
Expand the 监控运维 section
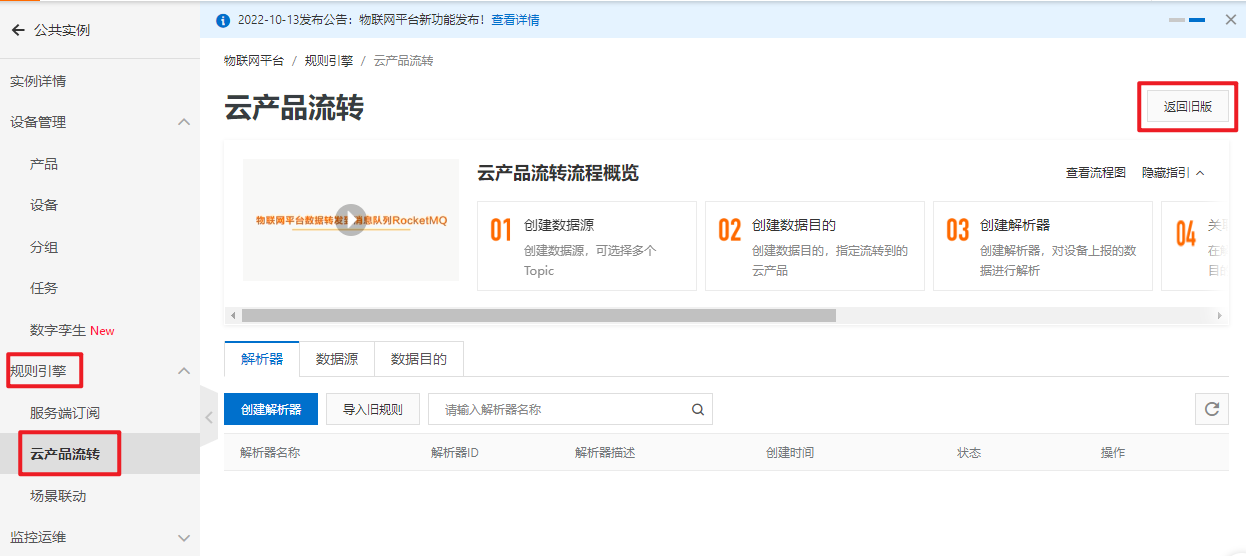(x=184, y=538)
